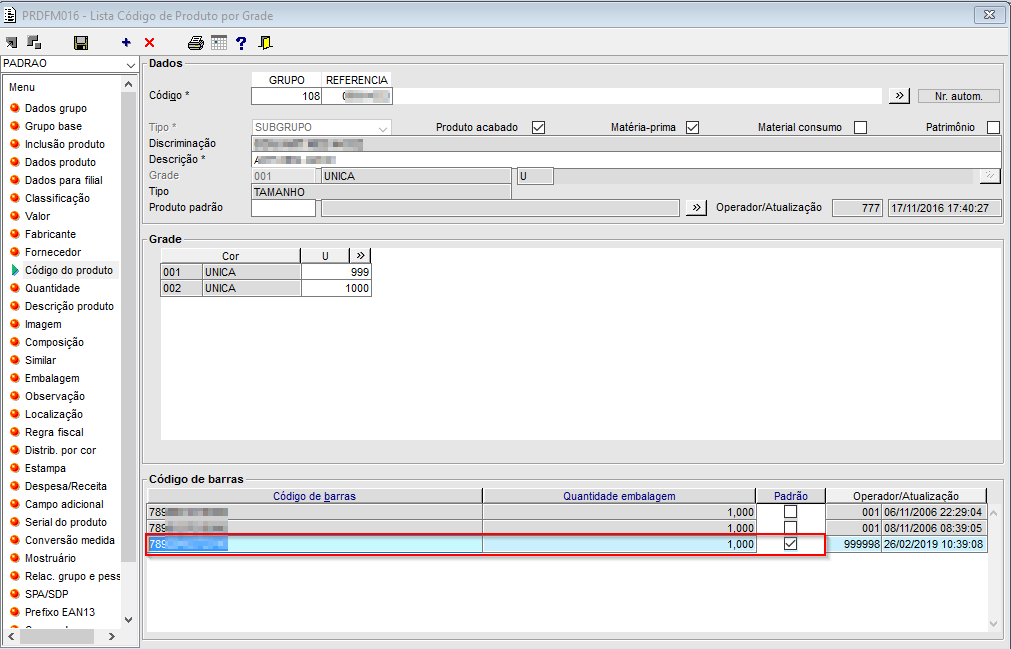The image size is (1011, 649).
Task: Select Fornecedor in the side menu
Action: [x=53, y=253]
